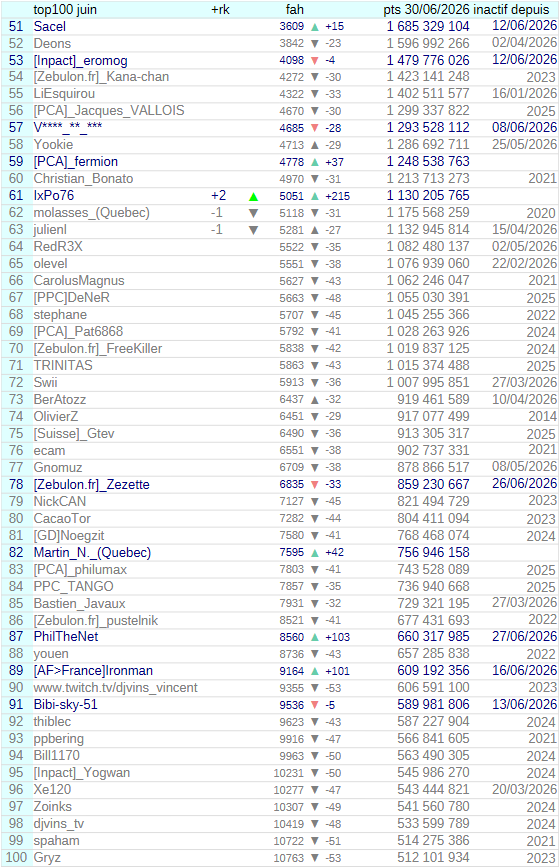The height and width of the screenshot is (868, 560).
Task: Click the points value 1 685 329 104
Action: 428,27
